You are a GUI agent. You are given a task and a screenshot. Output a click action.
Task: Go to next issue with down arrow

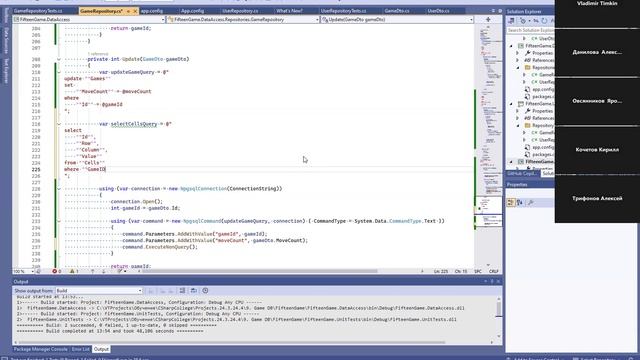104,271
